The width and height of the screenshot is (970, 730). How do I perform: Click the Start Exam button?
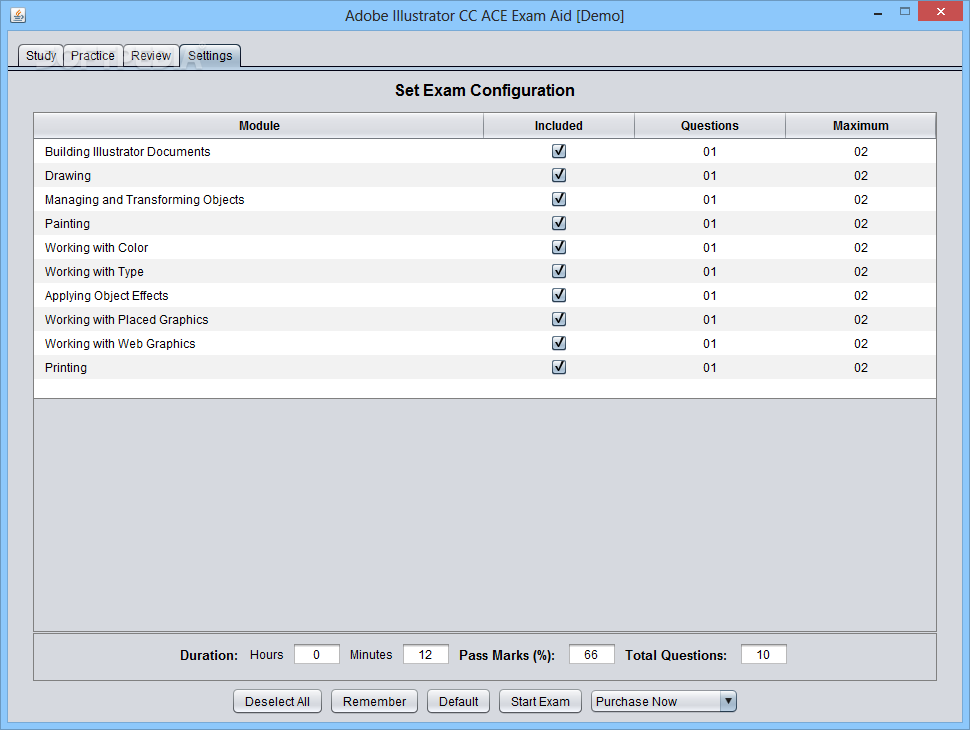pyautogui.click(x=540, y=702)
